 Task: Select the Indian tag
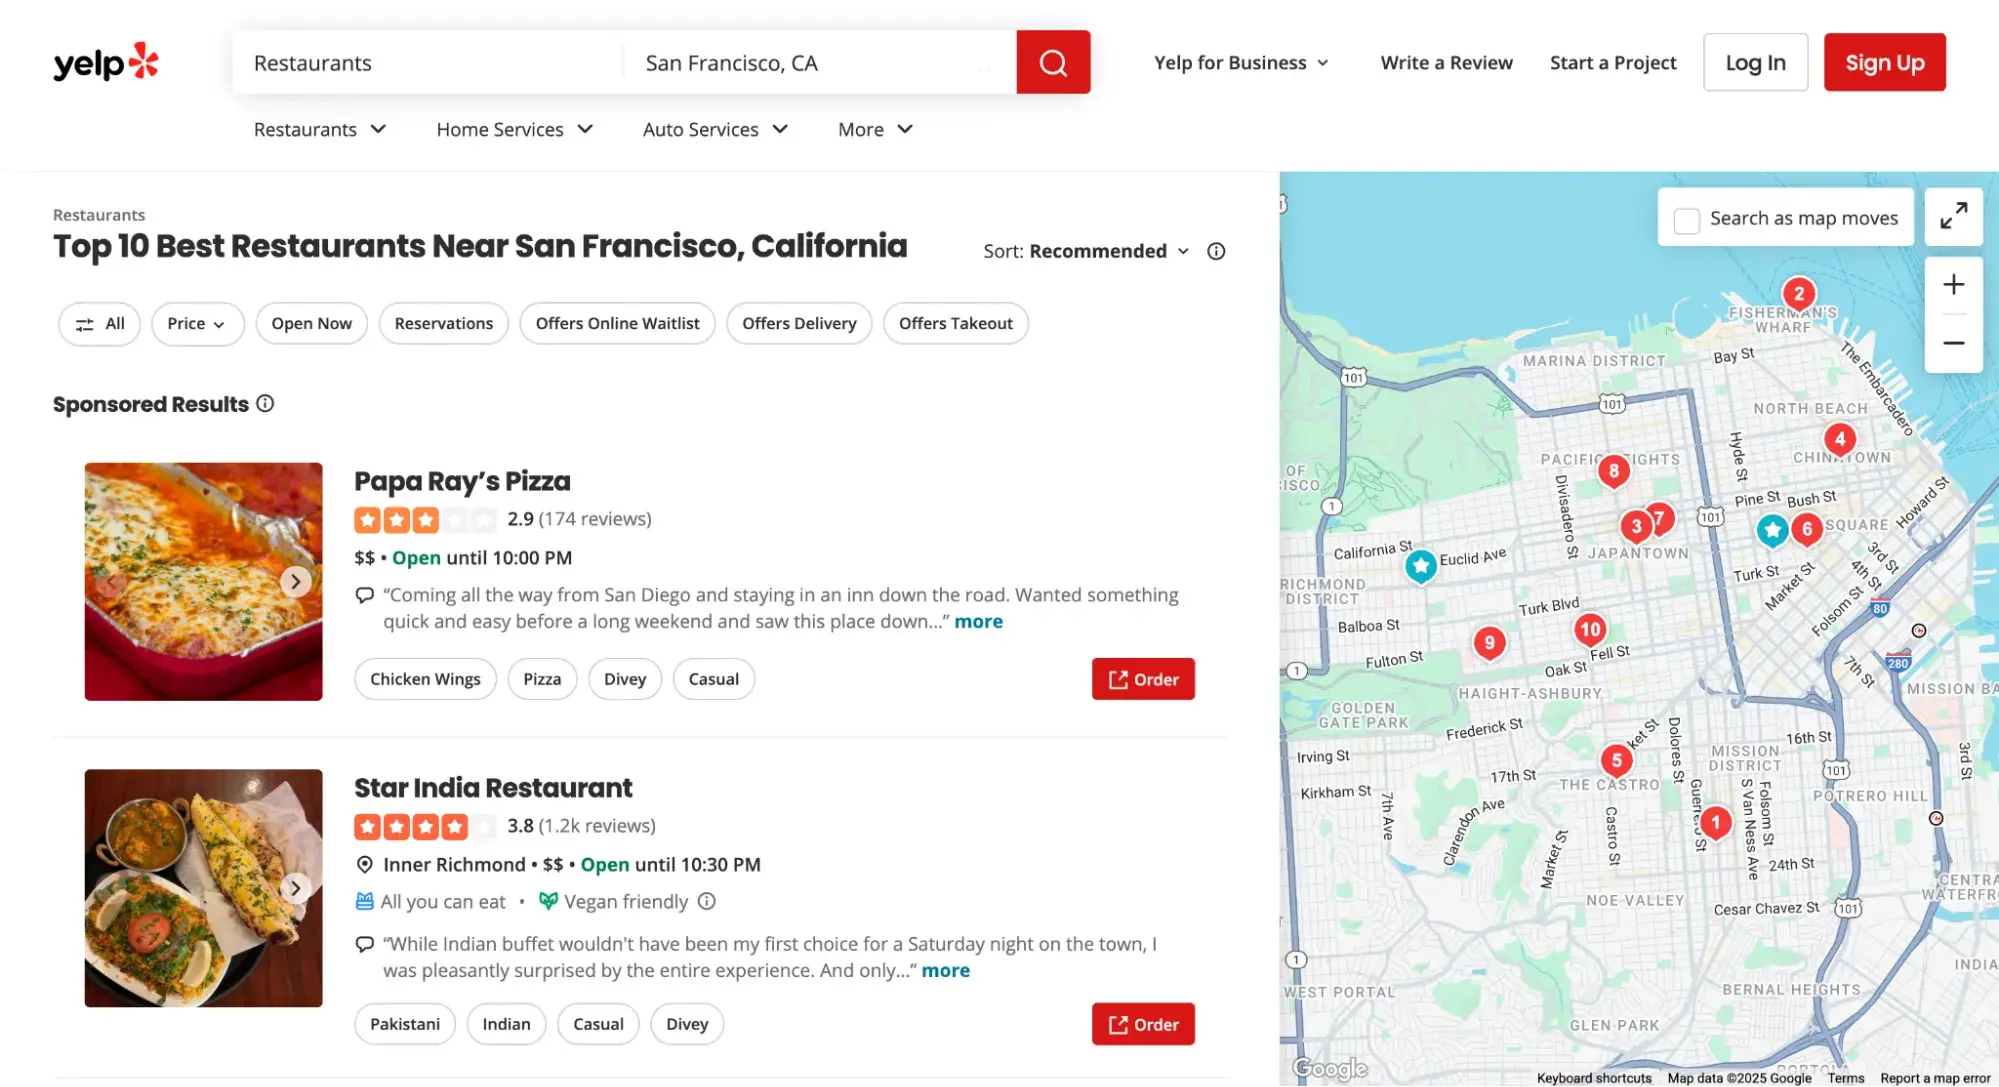[x=506, y=1024]
